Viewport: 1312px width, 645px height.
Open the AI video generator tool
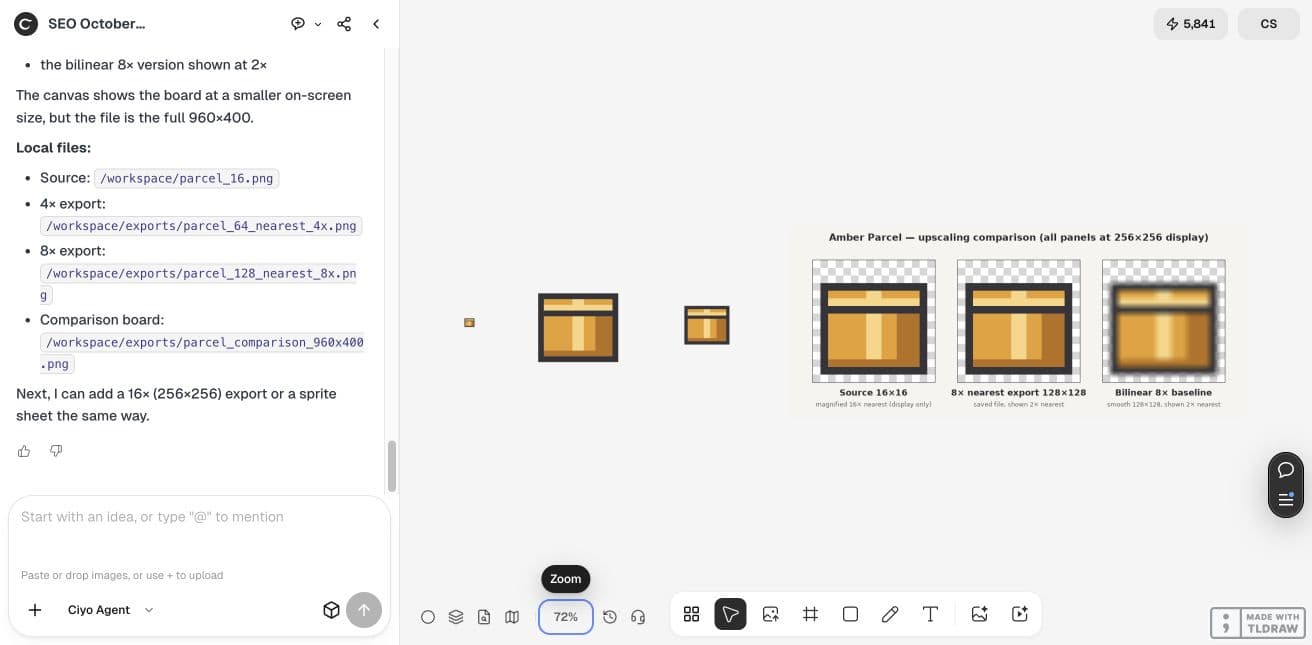click(1020, 614)
